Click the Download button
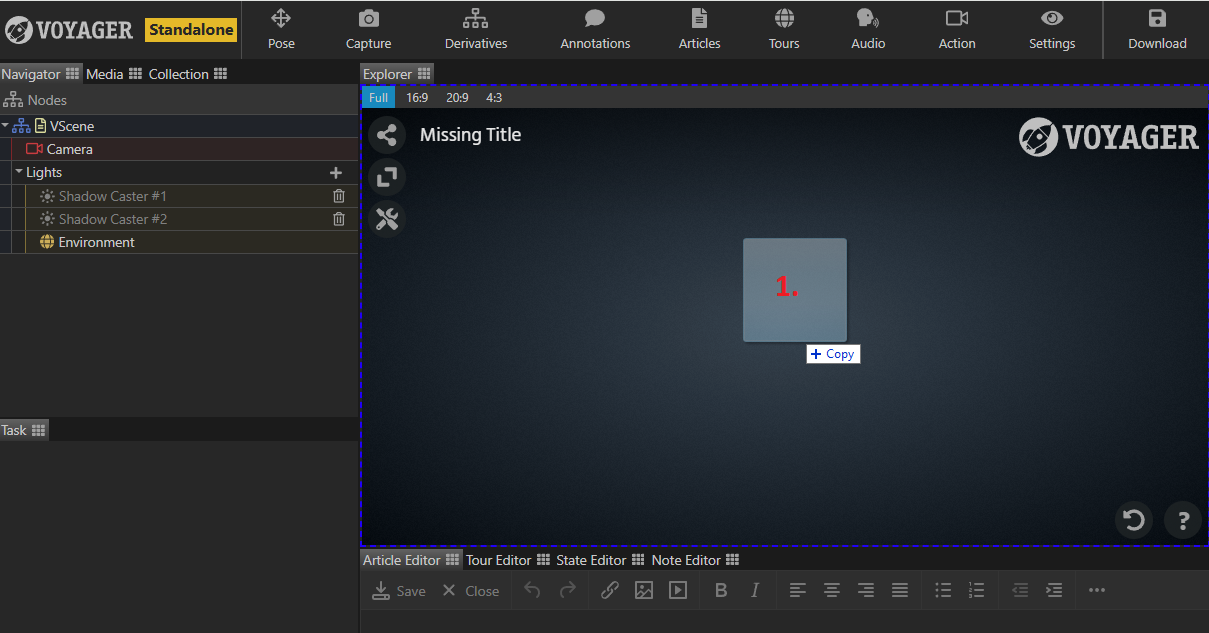 coord(1157,30)
